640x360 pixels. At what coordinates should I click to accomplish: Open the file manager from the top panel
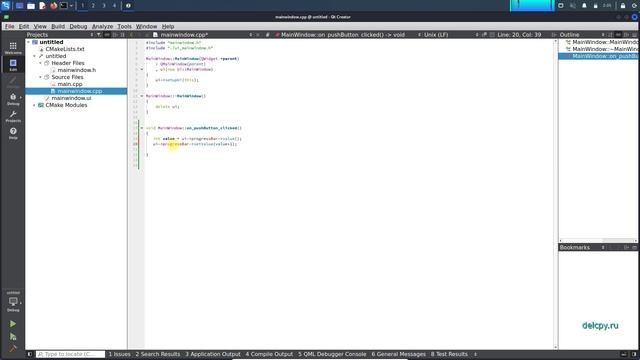[31, 6]
